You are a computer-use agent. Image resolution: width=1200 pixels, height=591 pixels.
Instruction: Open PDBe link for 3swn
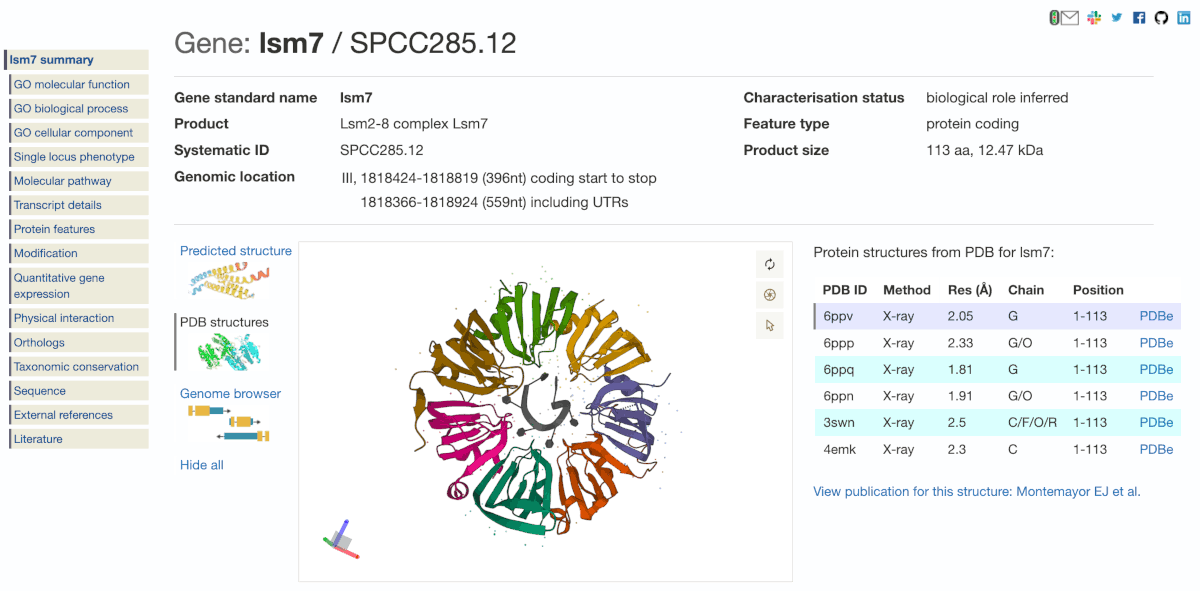click(x=1156, y=423)
